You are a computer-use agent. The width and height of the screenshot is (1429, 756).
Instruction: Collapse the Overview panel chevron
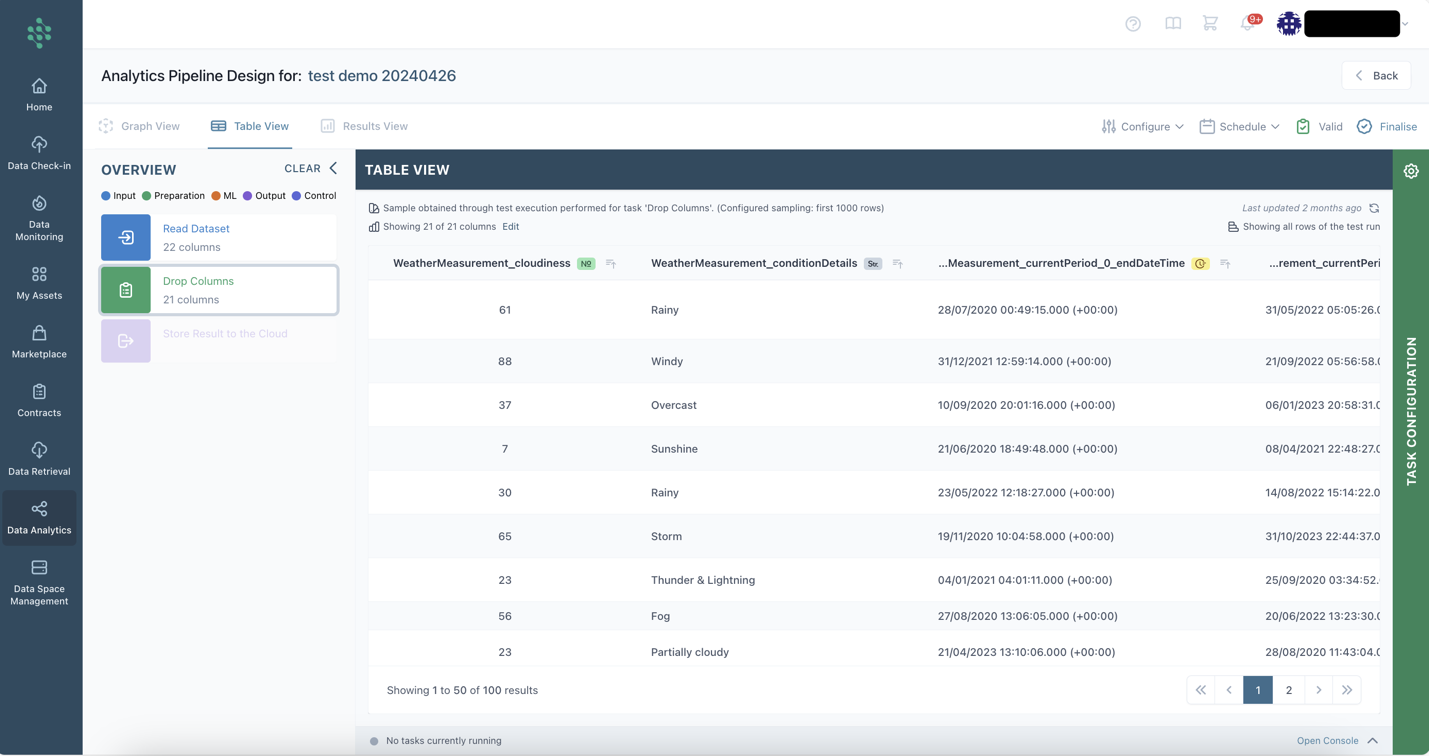click(334, 169)
